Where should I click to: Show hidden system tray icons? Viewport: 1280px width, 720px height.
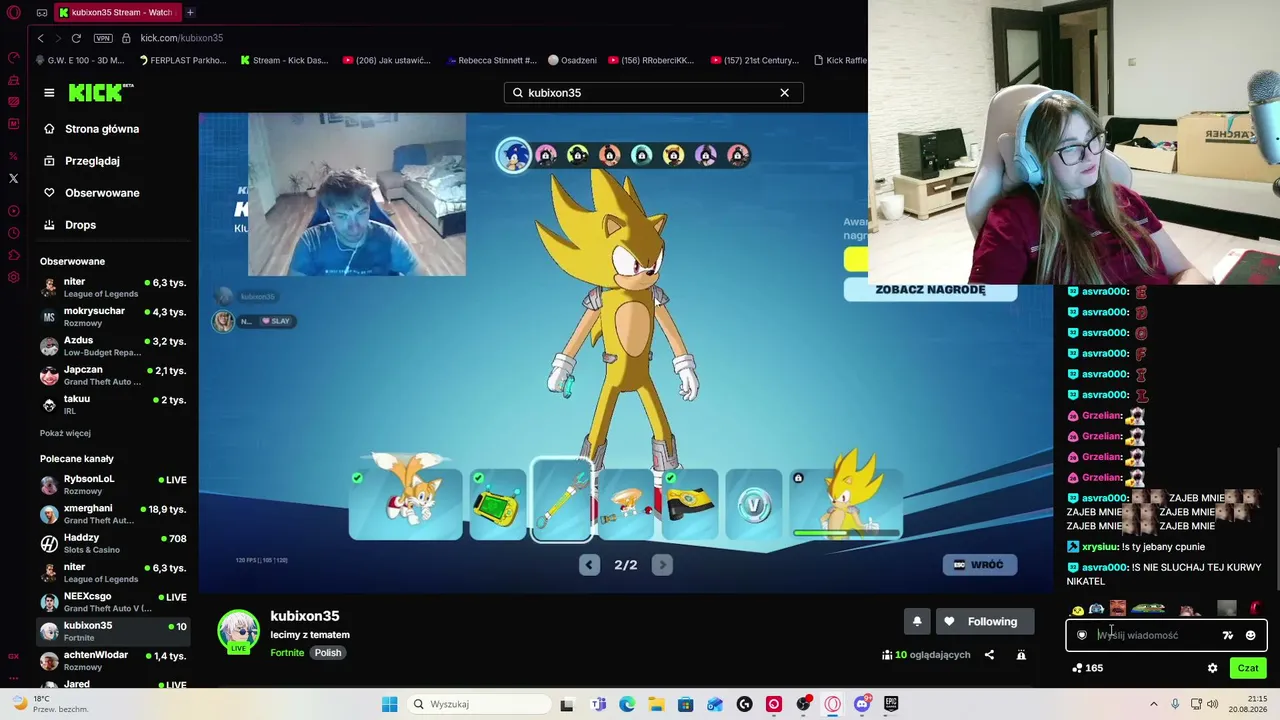click(x=1153, y=704)
